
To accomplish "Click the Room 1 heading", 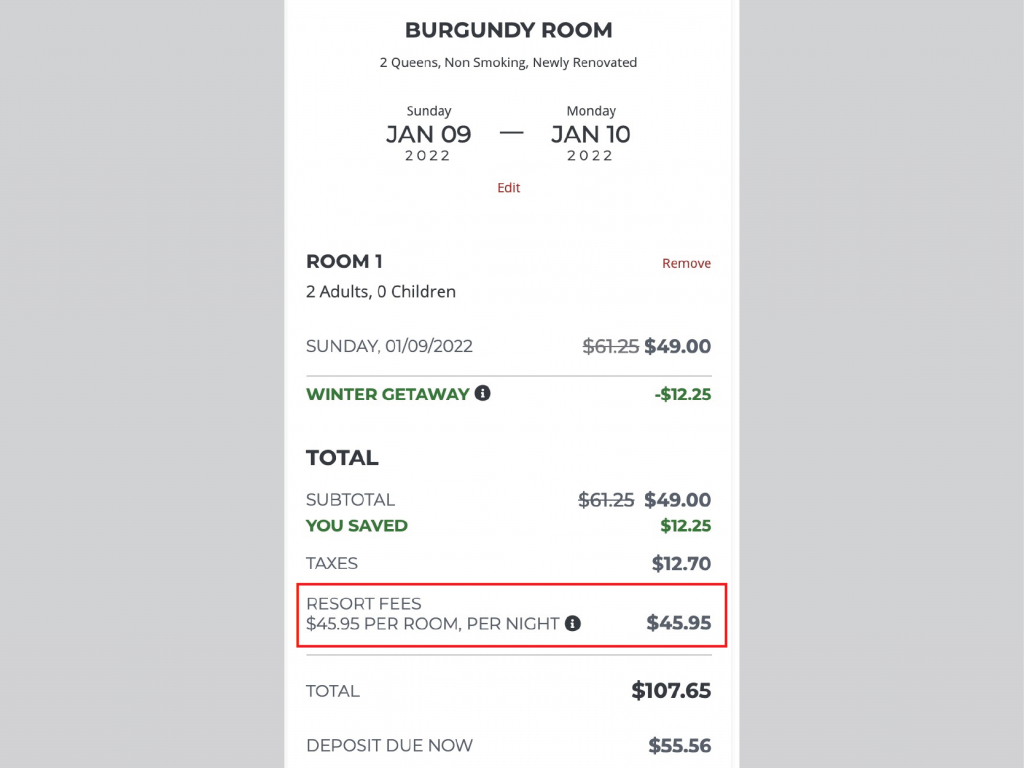I will coord(344,261).
